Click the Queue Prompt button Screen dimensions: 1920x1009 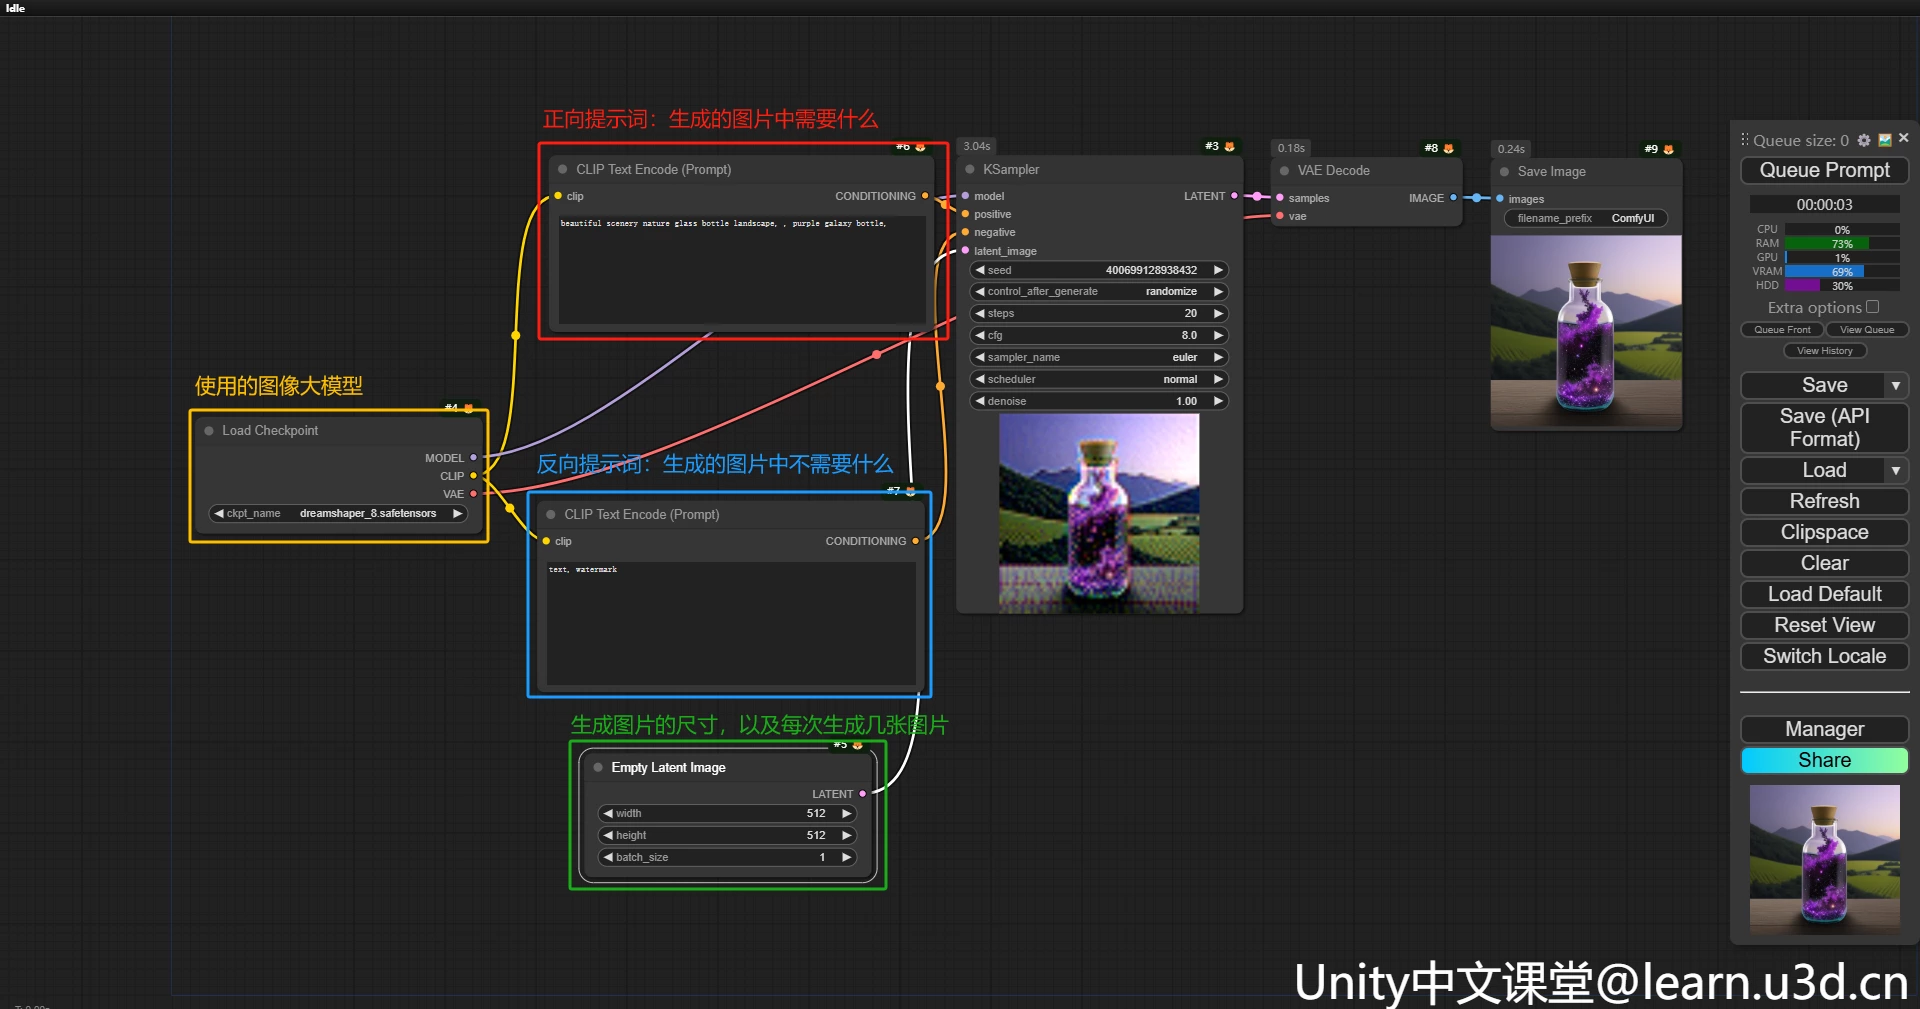click(1824, 171)
